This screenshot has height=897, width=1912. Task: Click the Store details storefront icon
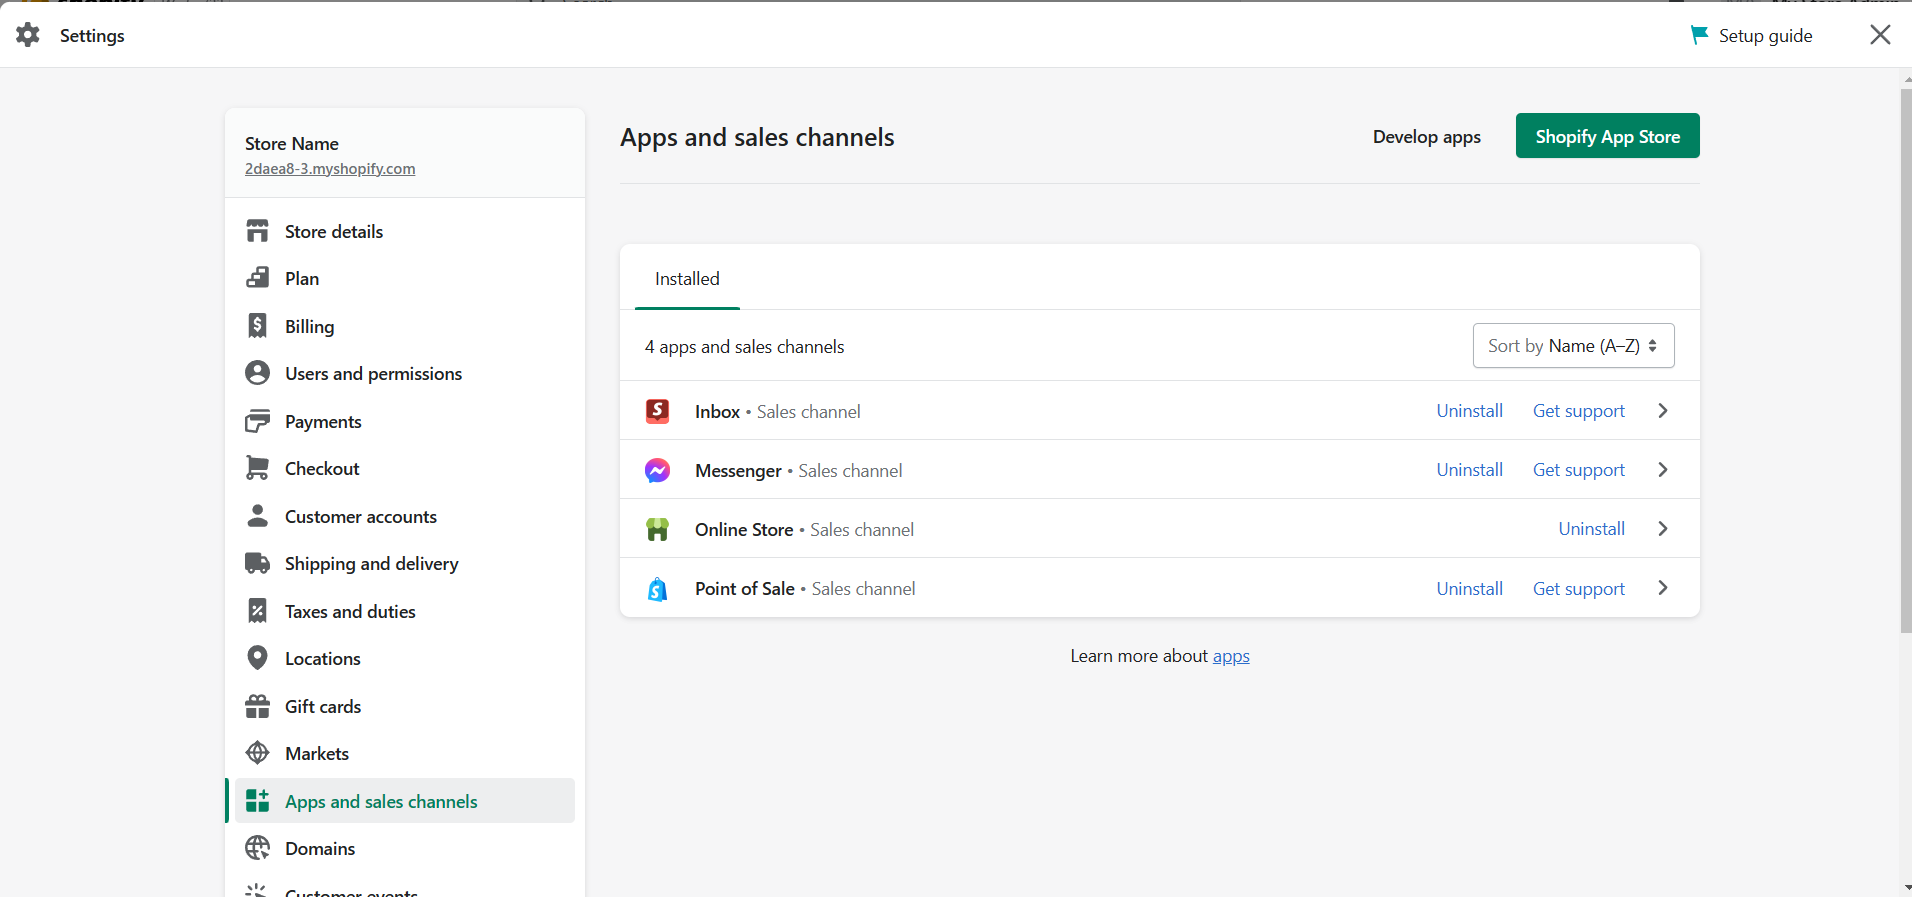(x=257, y=231)
